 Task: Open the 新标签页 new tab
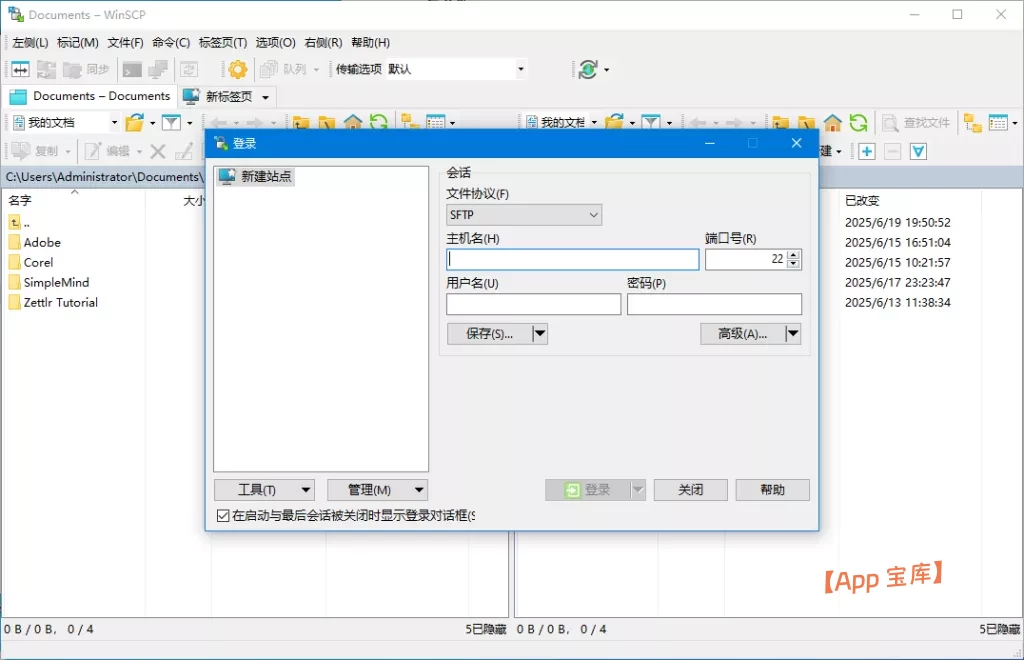(219, 97)
